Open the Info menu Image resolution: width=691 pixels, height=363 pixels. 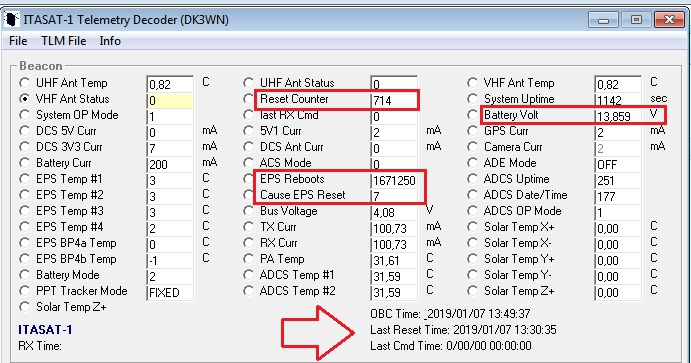point(110,41)
